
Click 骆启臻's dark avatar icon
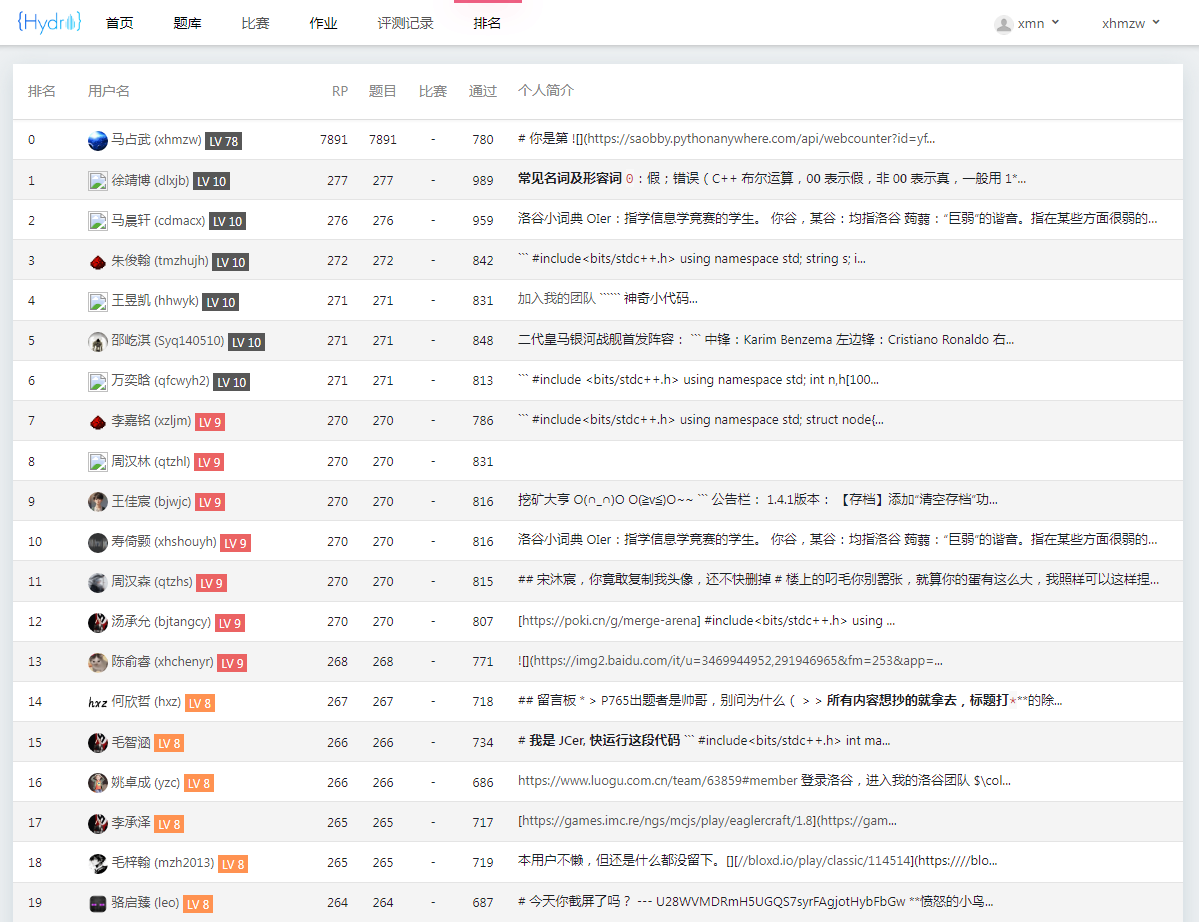pos(97,903)
